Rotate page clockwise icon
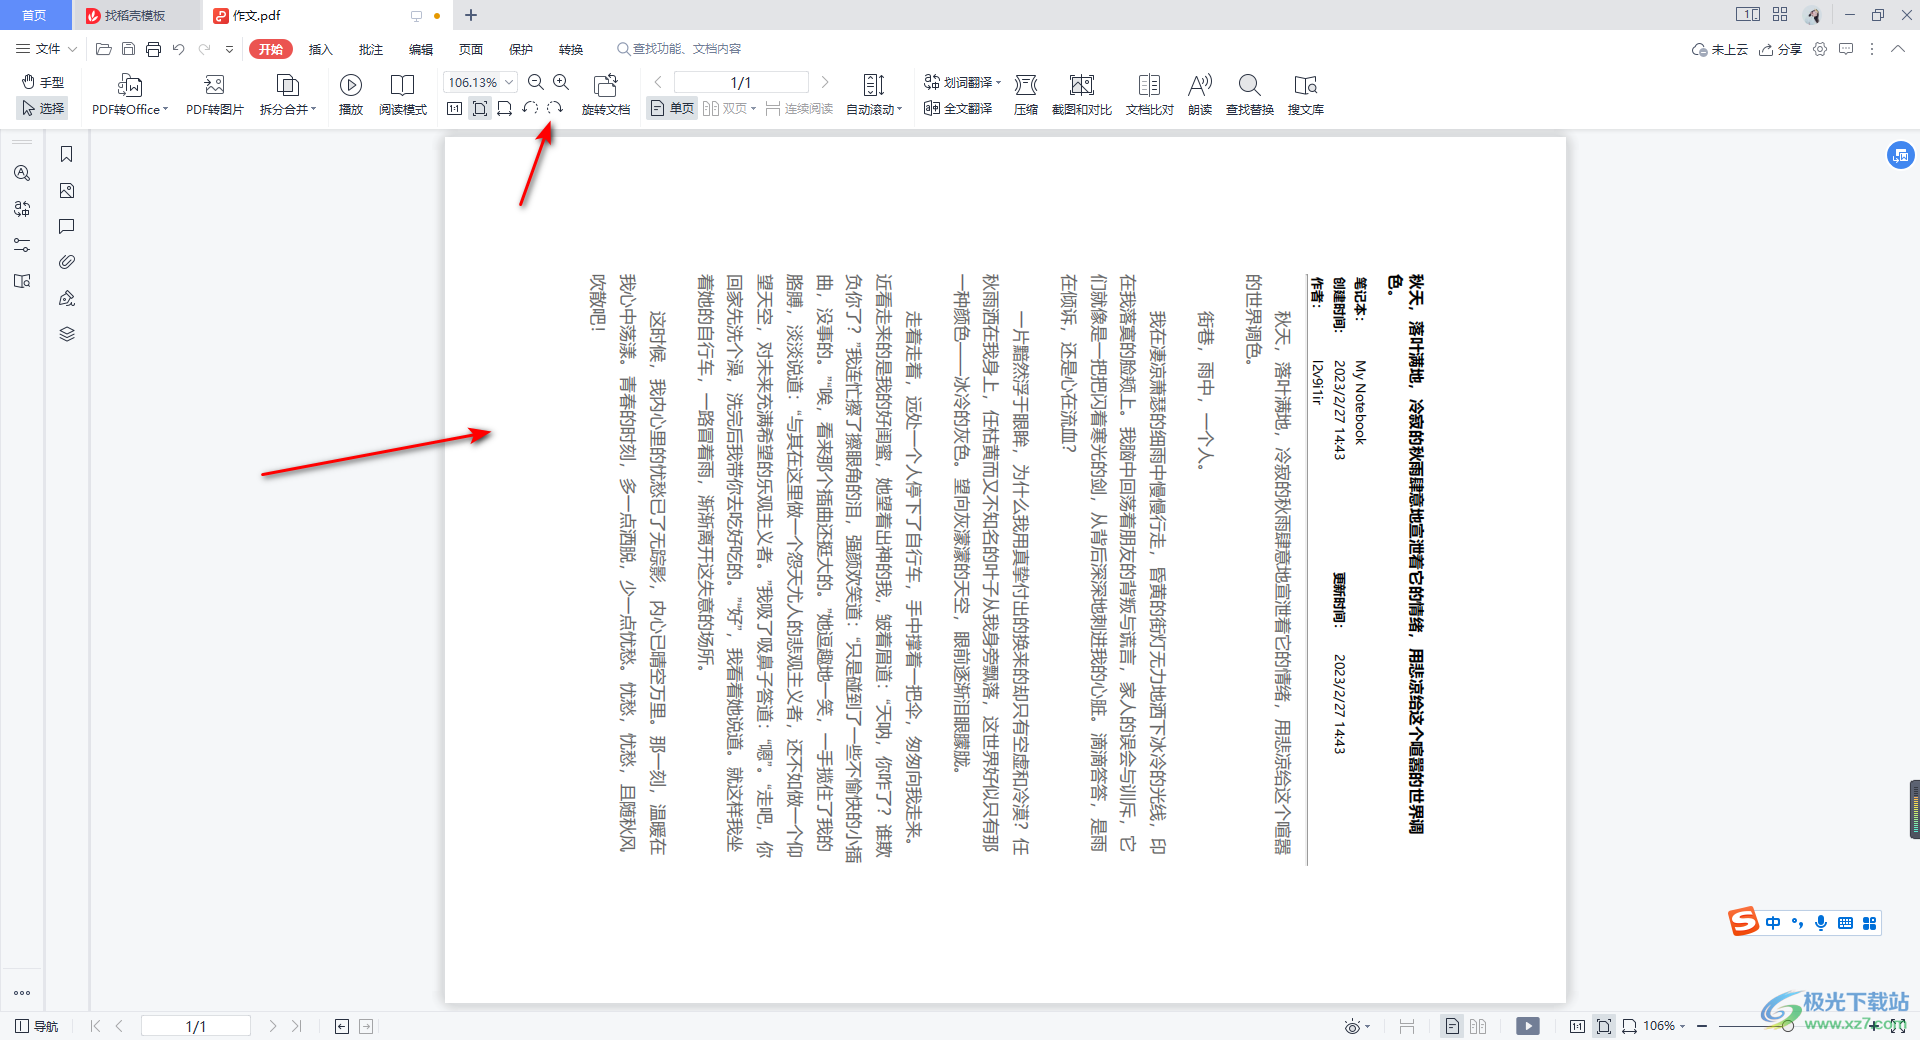Screen dimensions: 1920x1040 point(555,108)
